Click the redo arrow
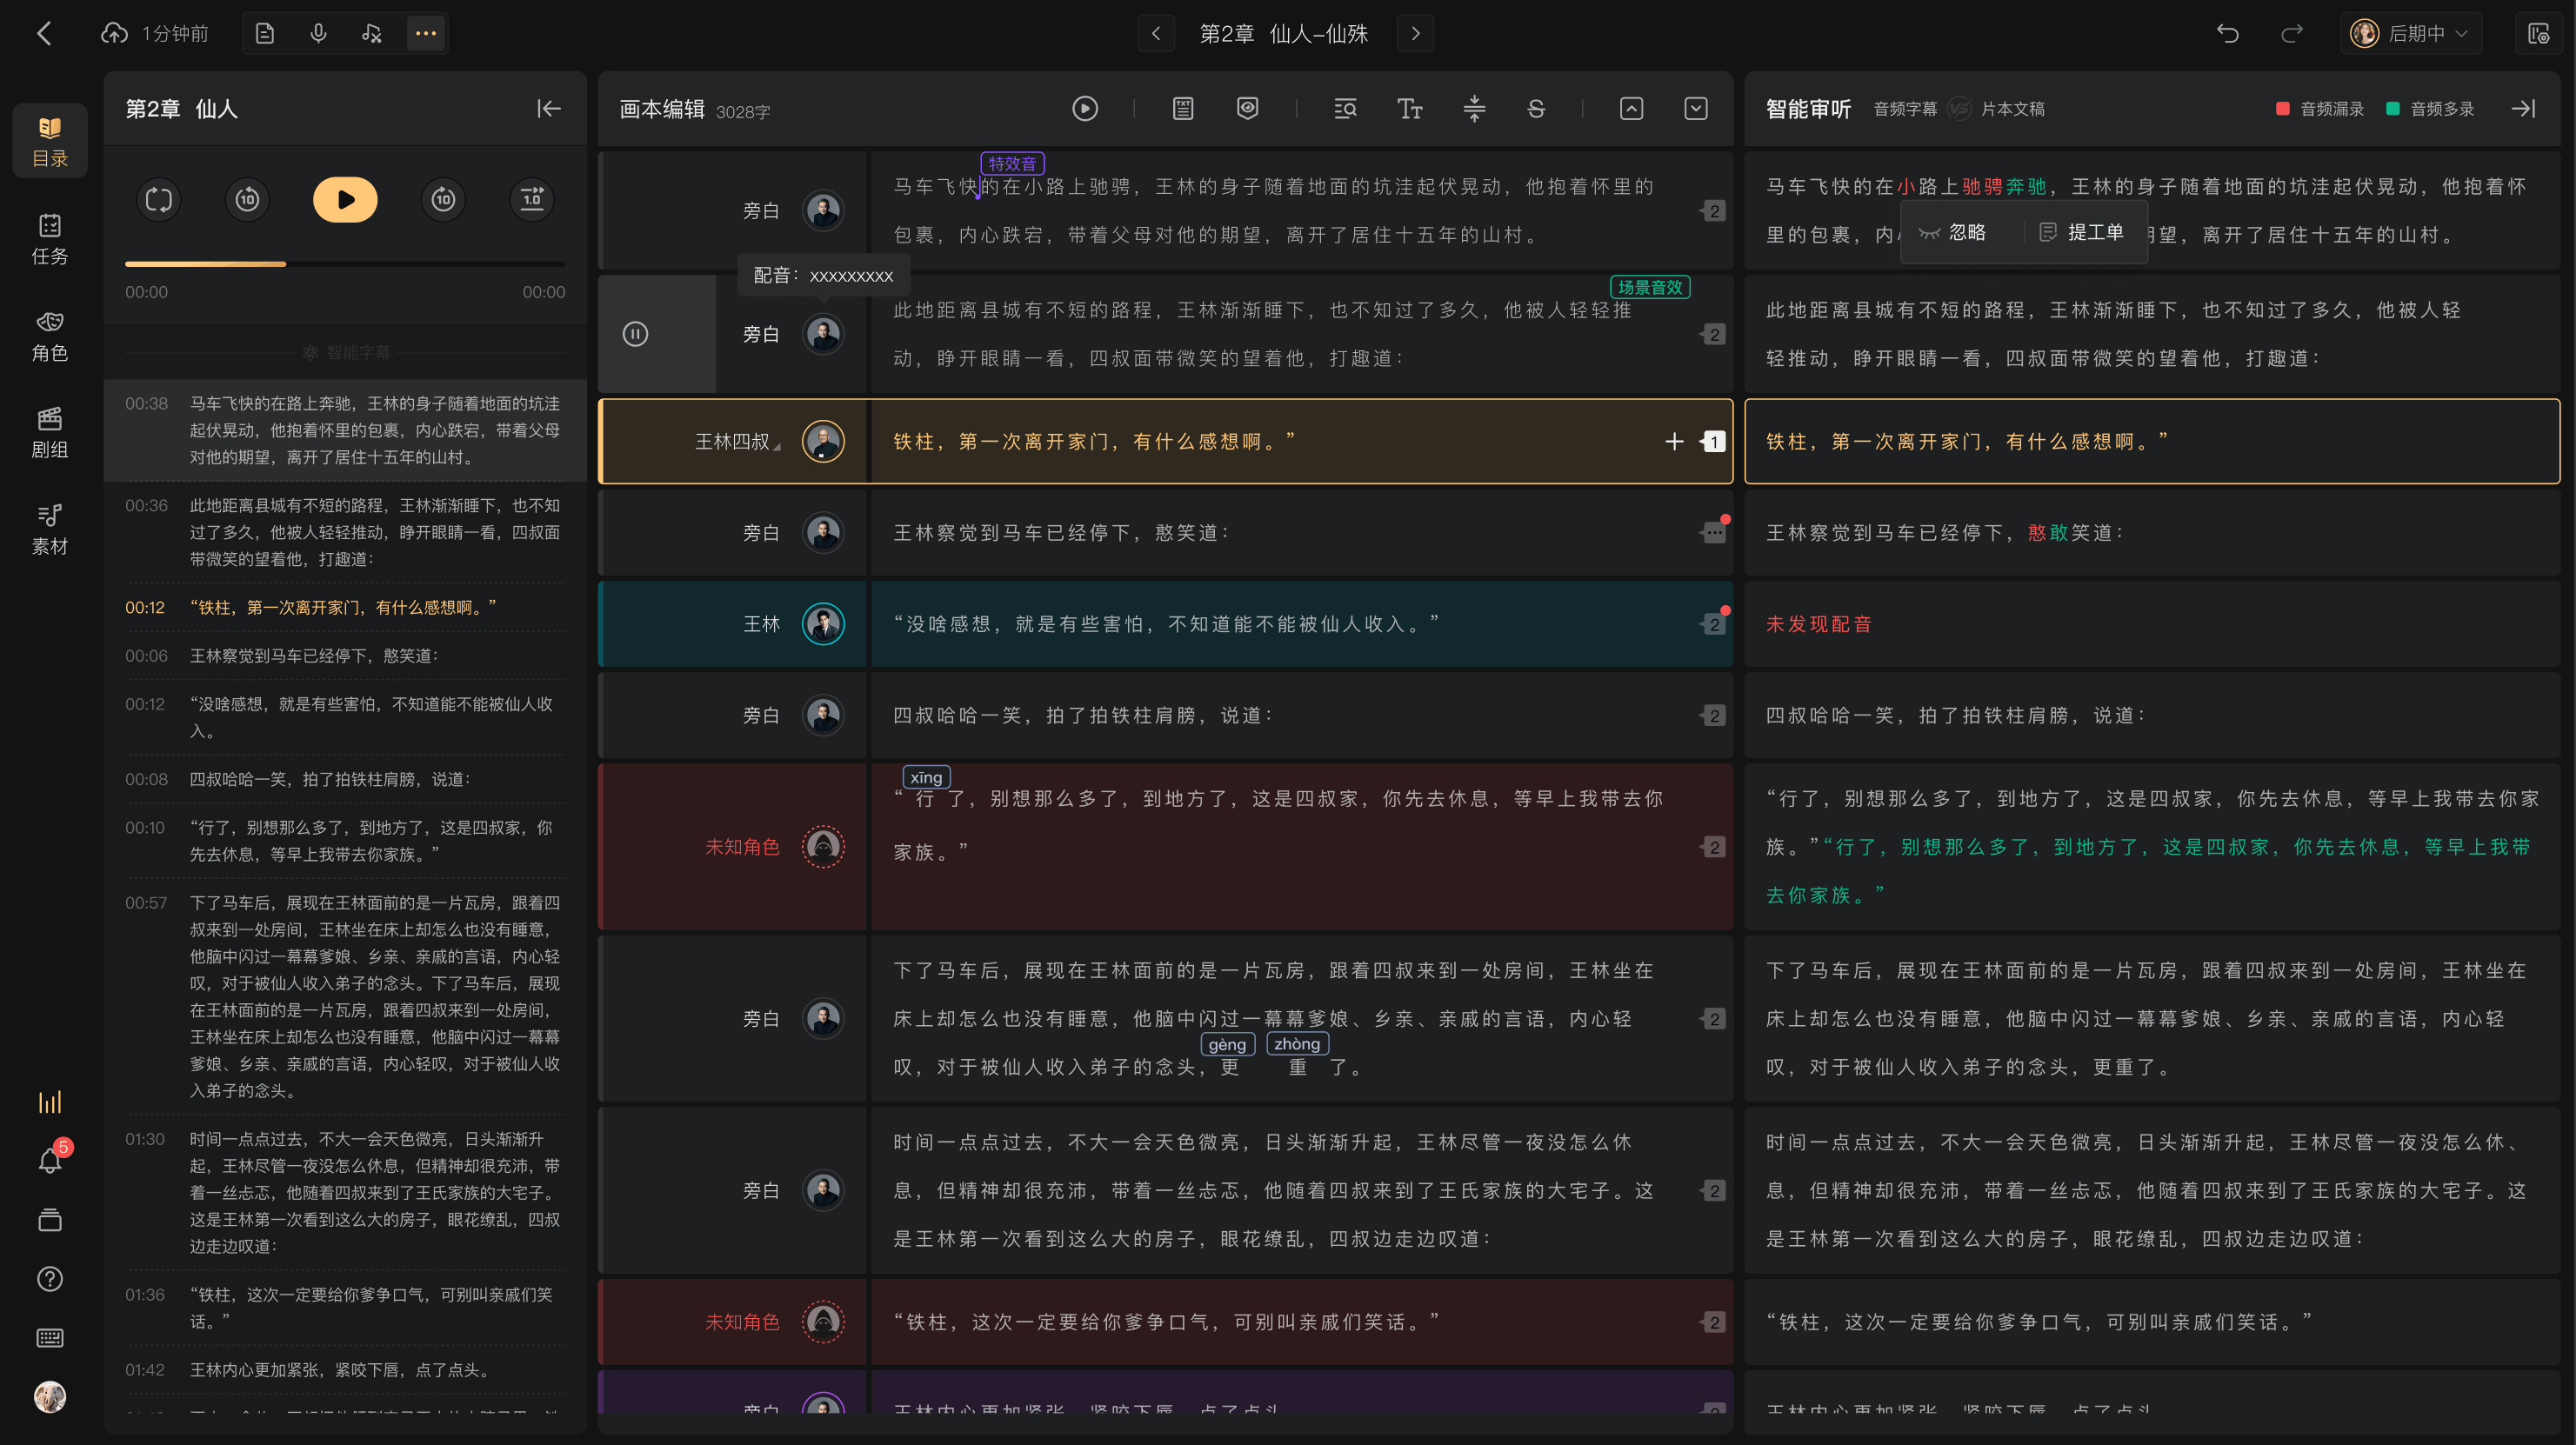 (2292, 33)
